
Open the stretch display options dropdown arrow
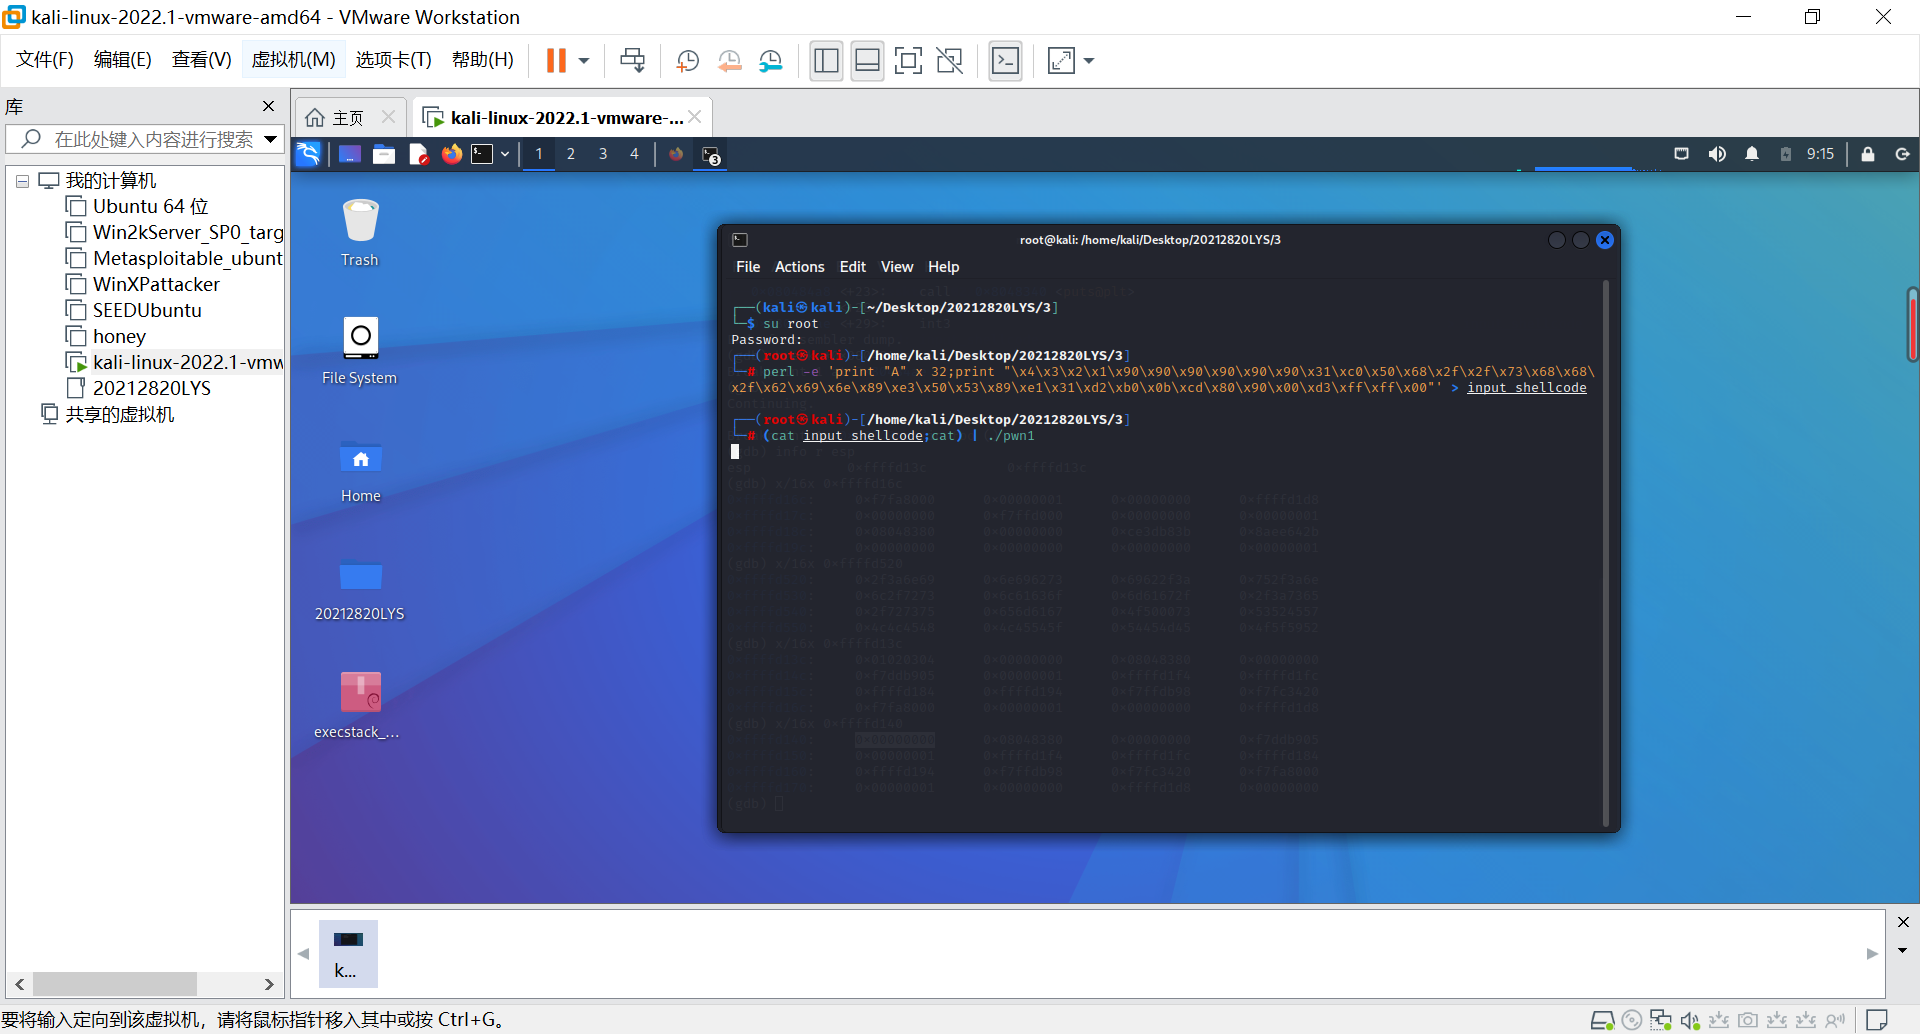pos(1089,61)
